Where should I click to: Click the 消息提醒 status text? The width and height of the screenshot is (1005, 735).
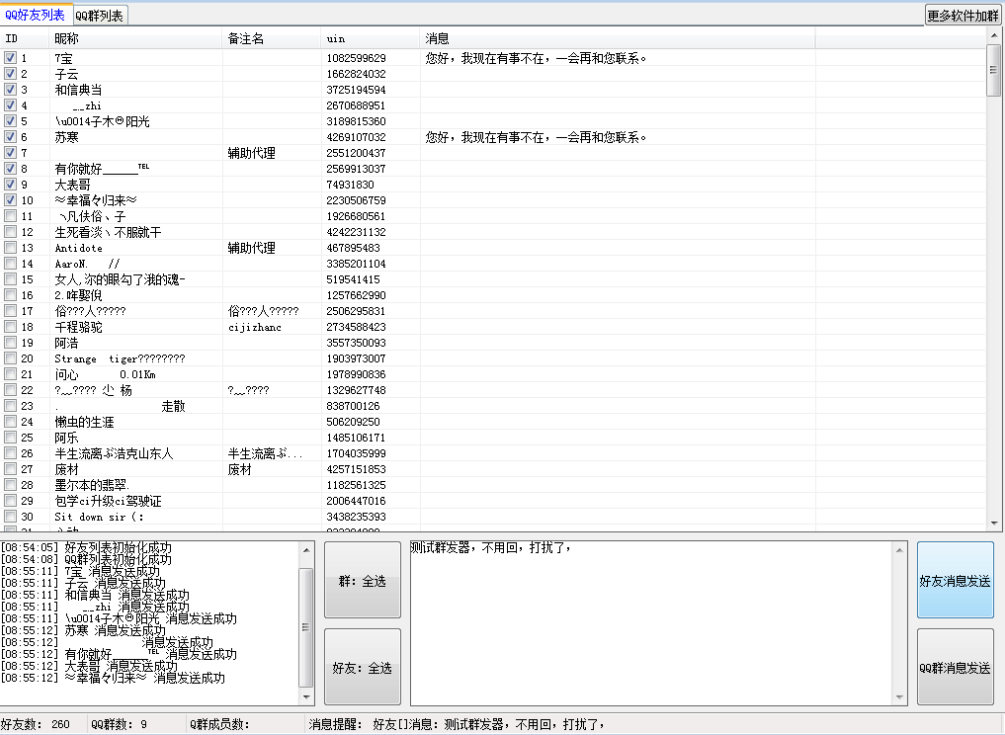[x=456, y=724]
